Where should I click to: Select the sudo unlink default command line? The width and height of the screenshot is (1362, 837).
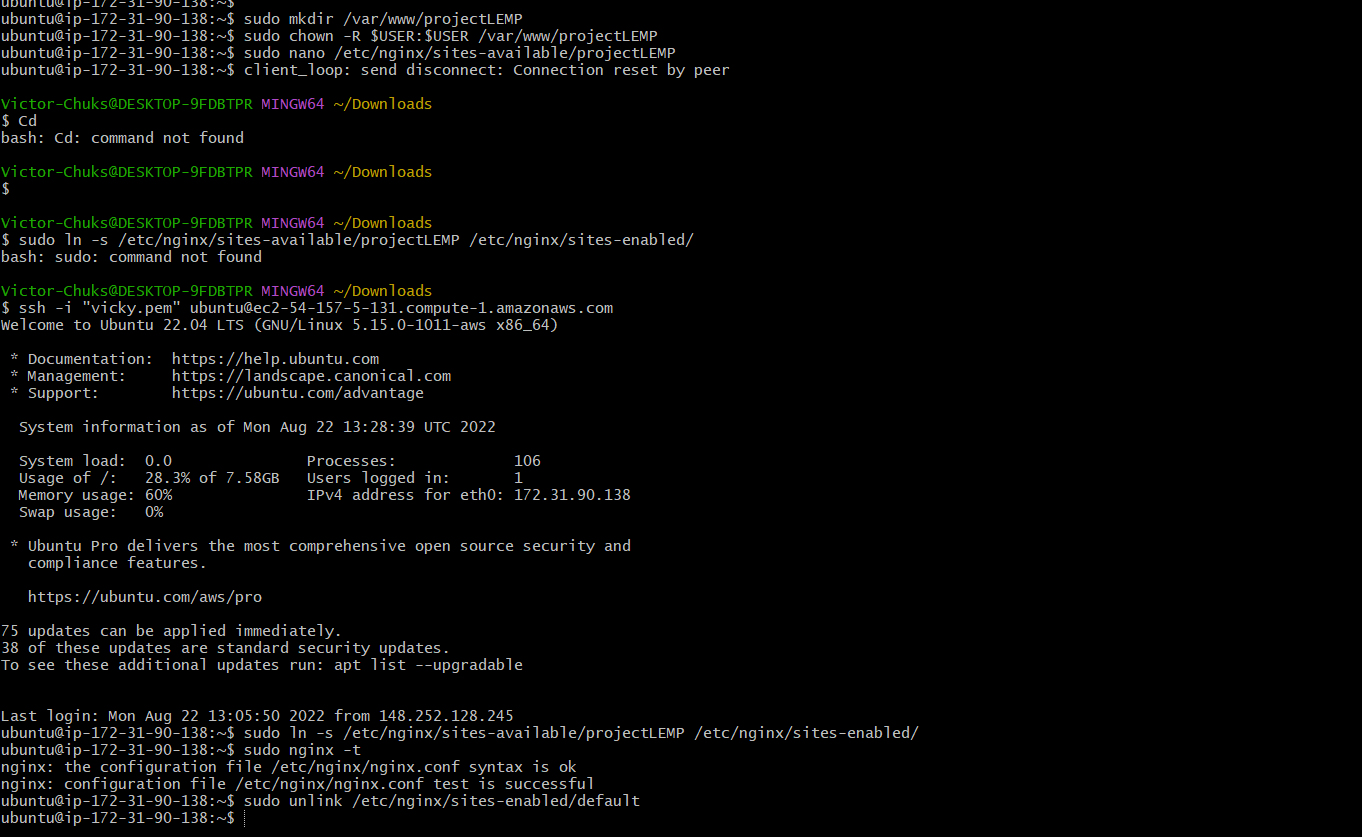[x=440, y=800]
